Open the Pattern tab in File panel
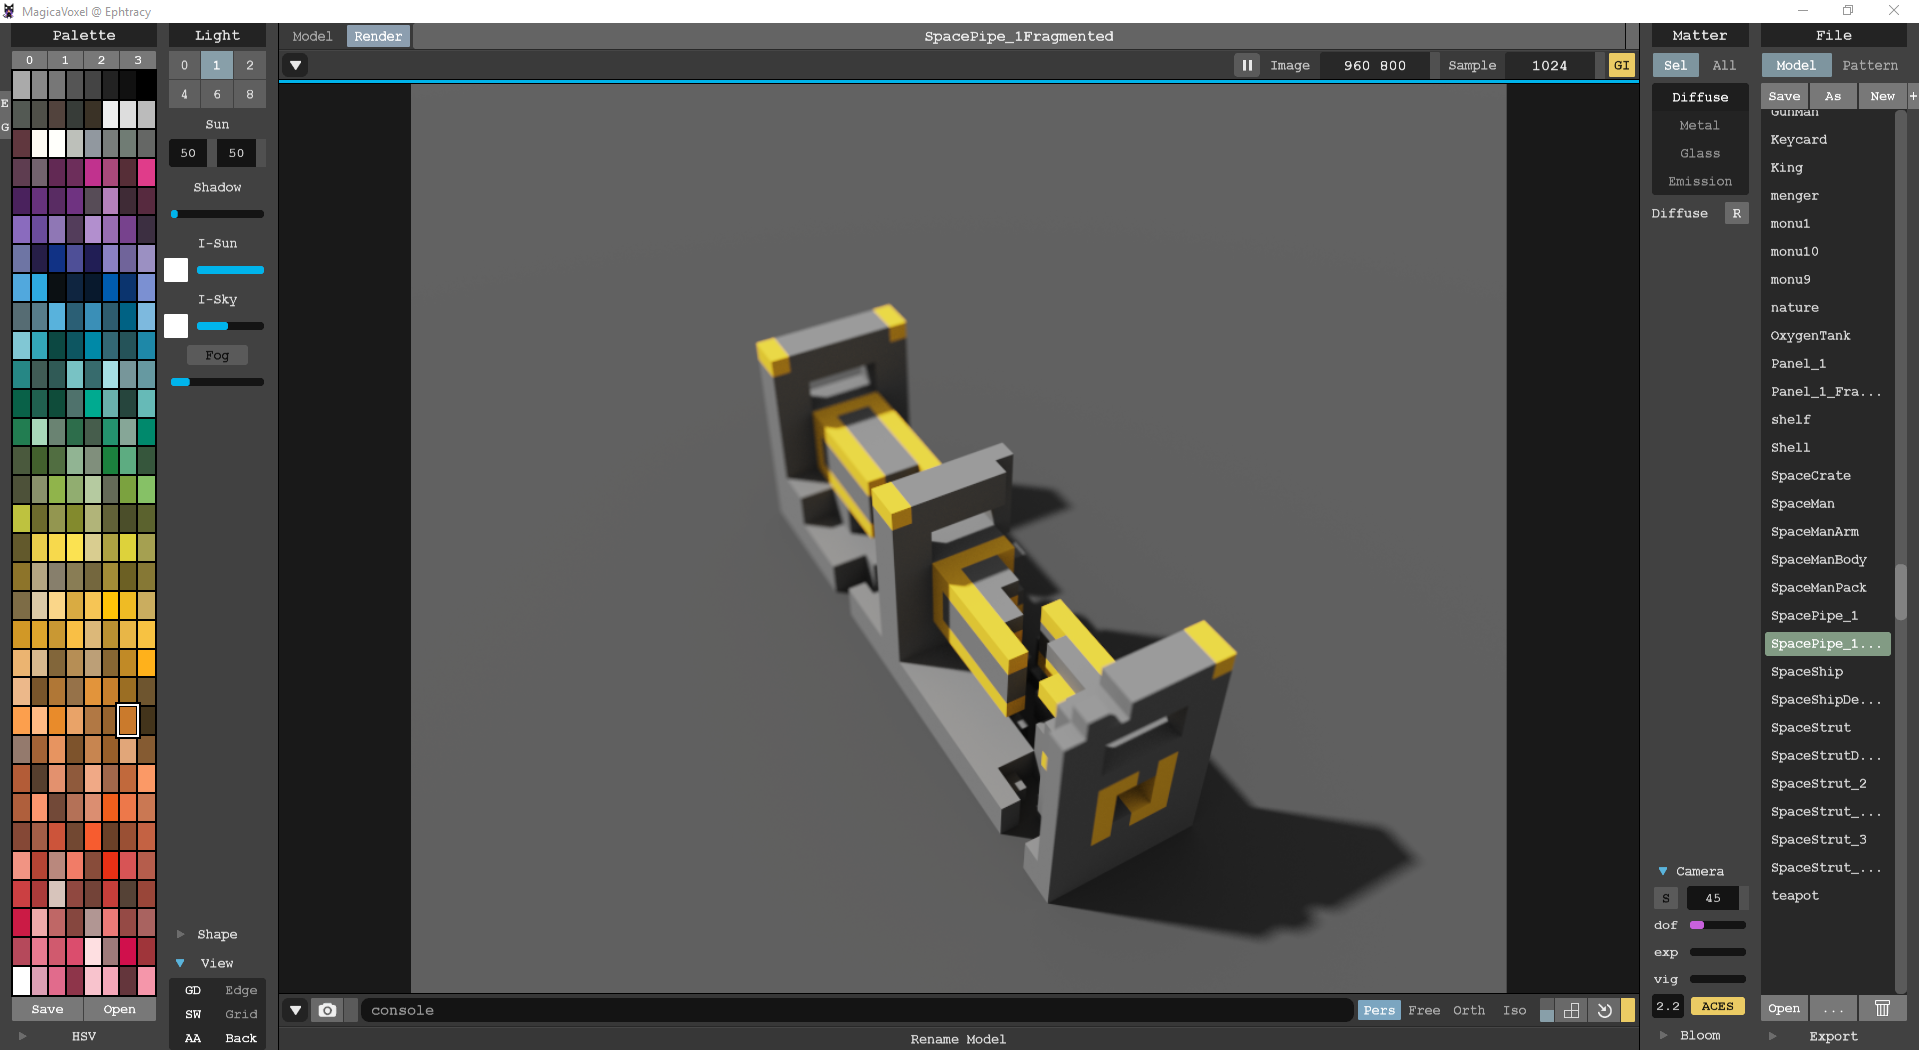This screenshot has height=1050, width=1919. [x=1869, y=65]
